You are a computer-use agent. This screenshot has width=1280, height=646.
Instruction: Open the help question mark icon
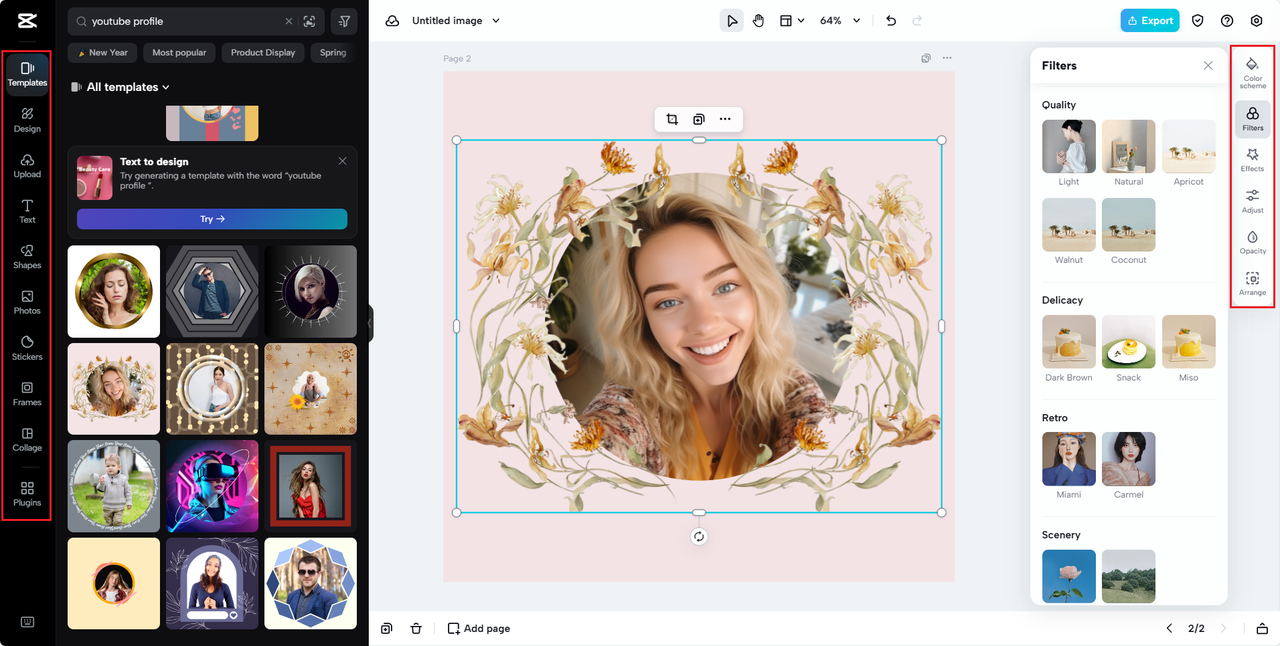pos(1227,20)
